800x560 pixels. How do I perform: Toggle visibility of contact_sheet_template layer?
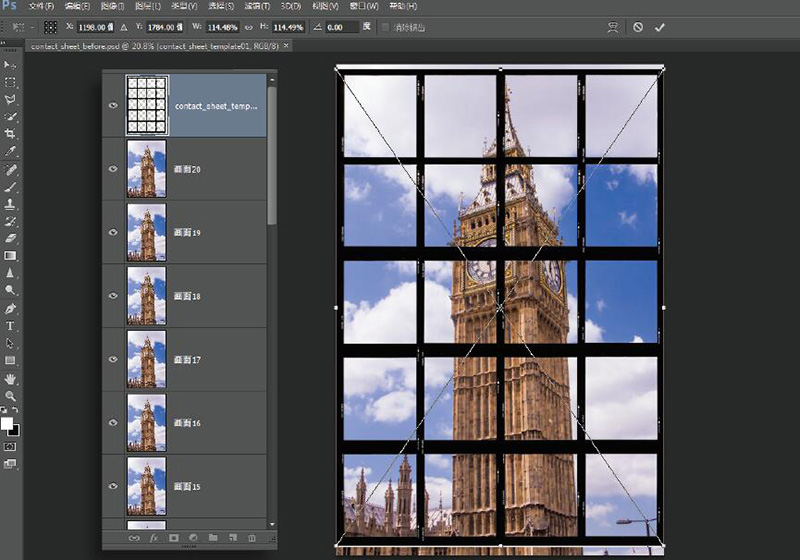click(113, 104)
